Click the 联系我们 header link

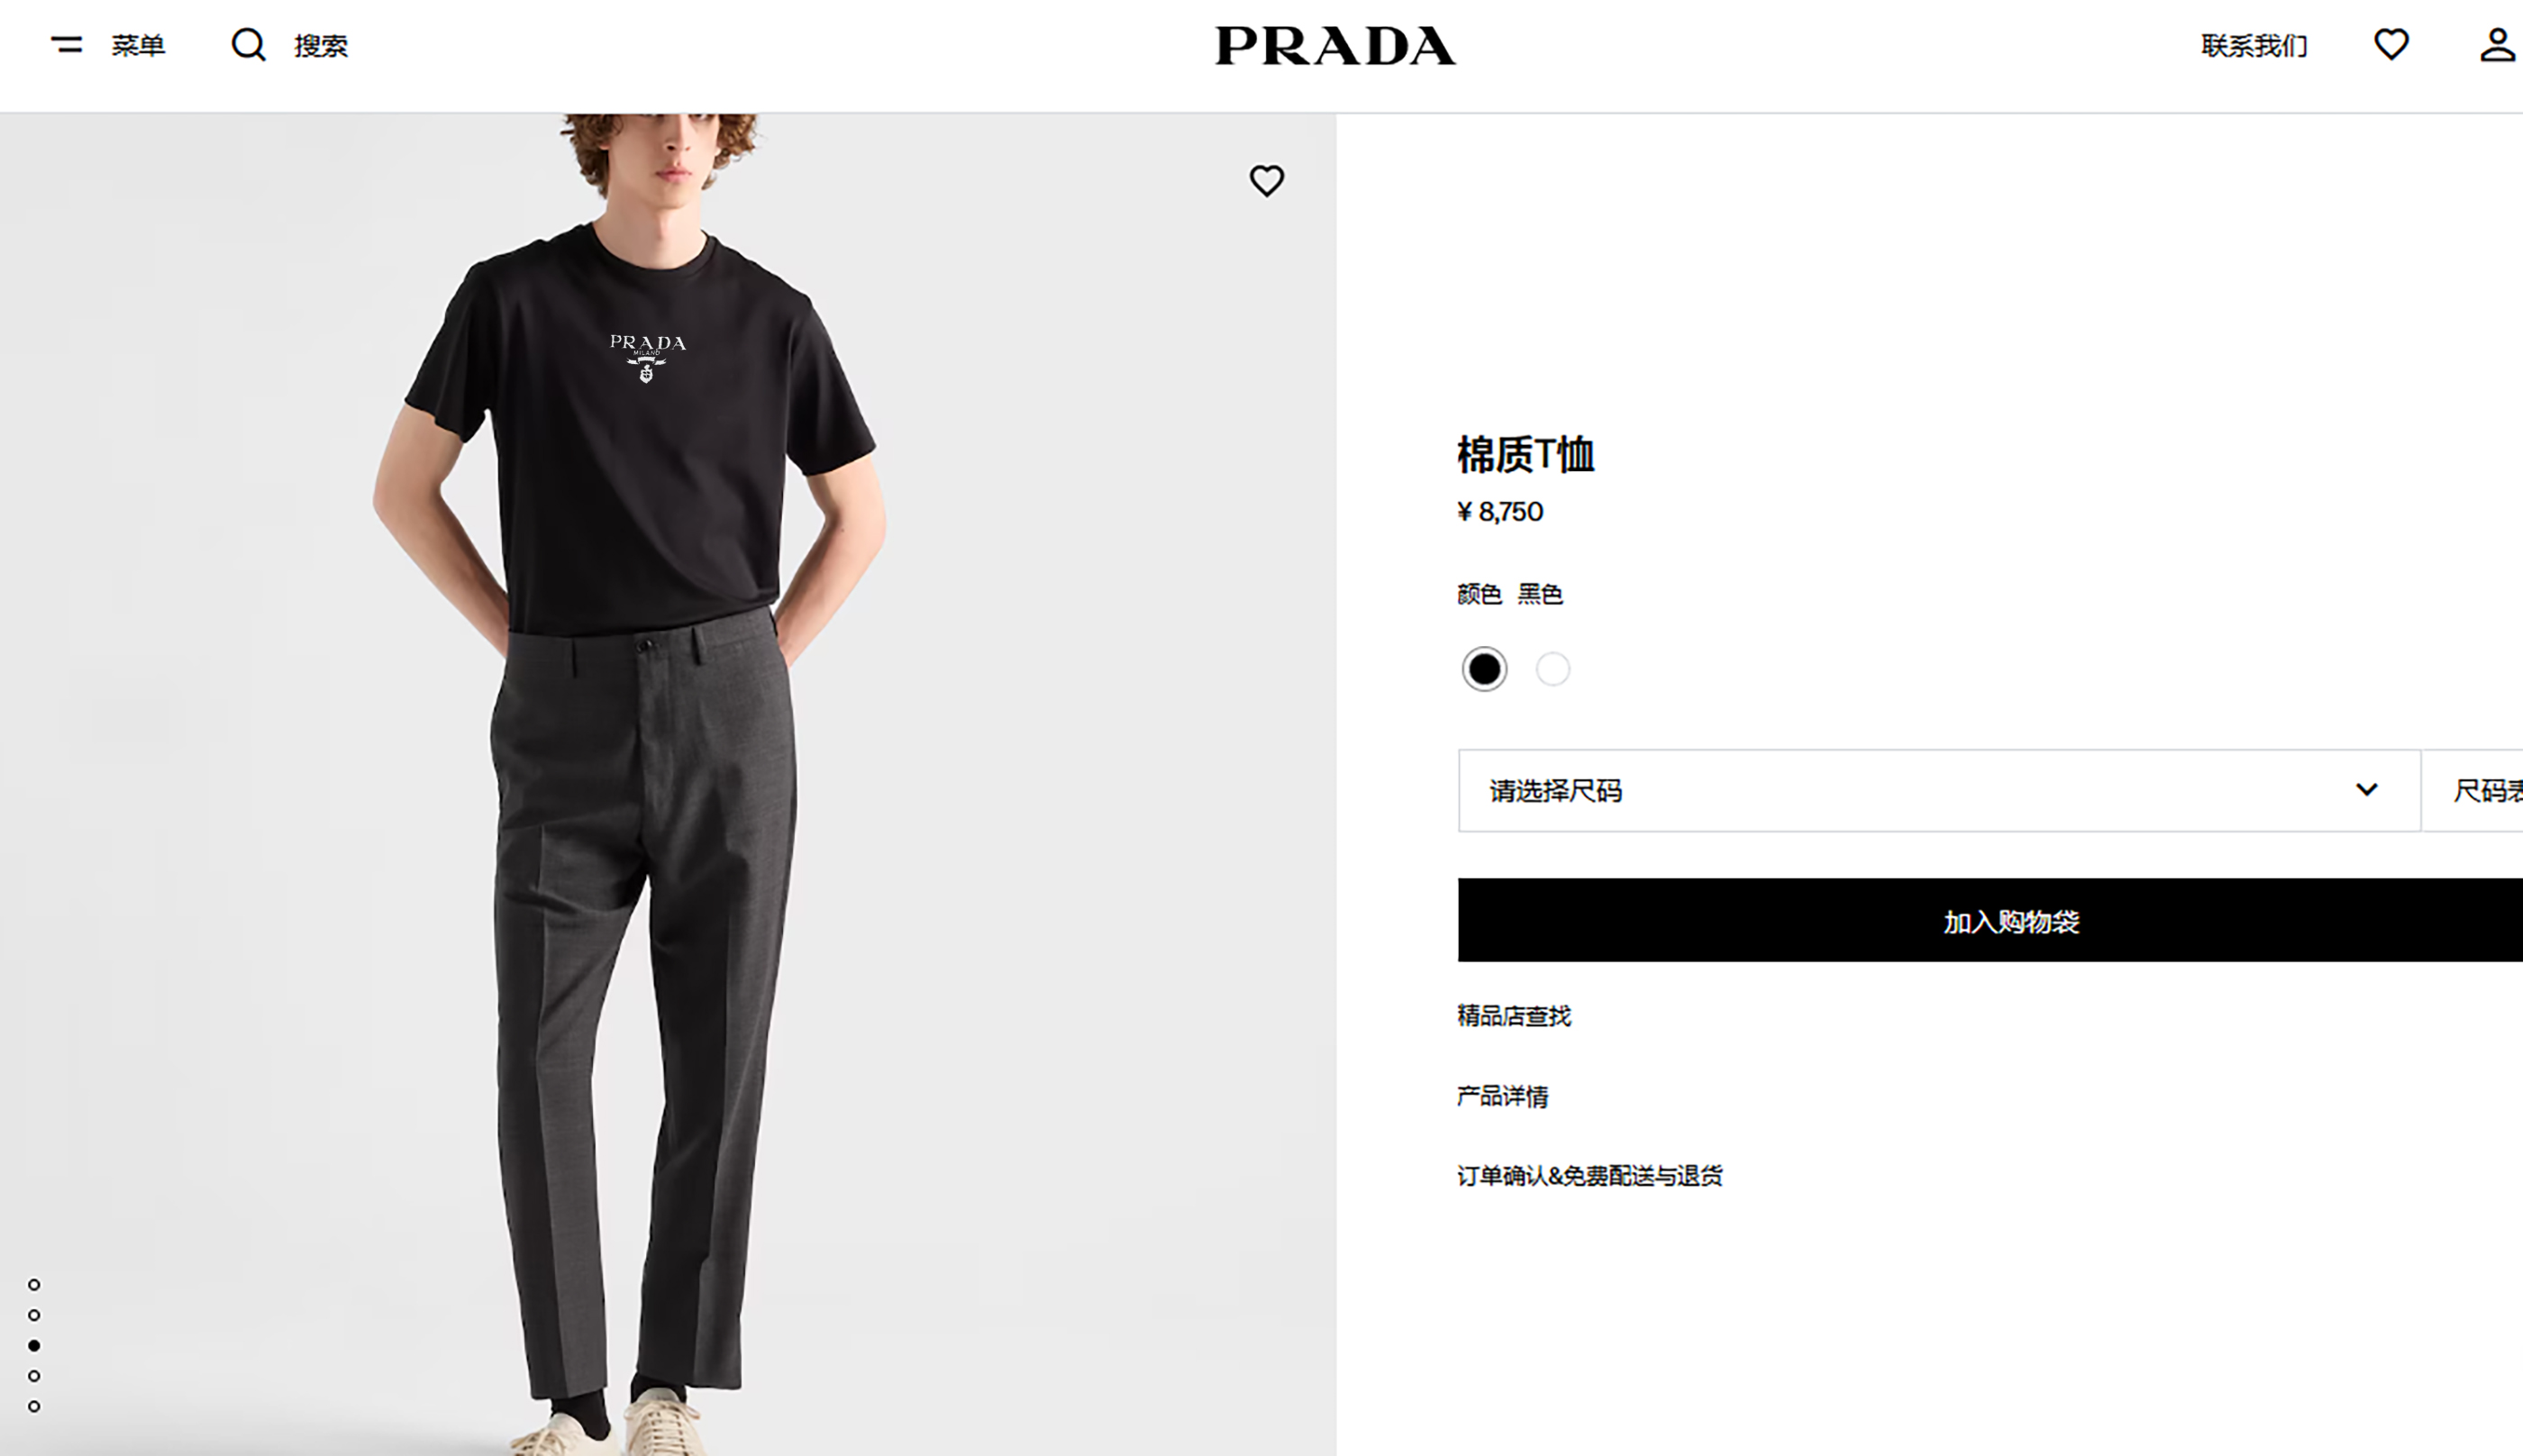(x=2254, y=46)
